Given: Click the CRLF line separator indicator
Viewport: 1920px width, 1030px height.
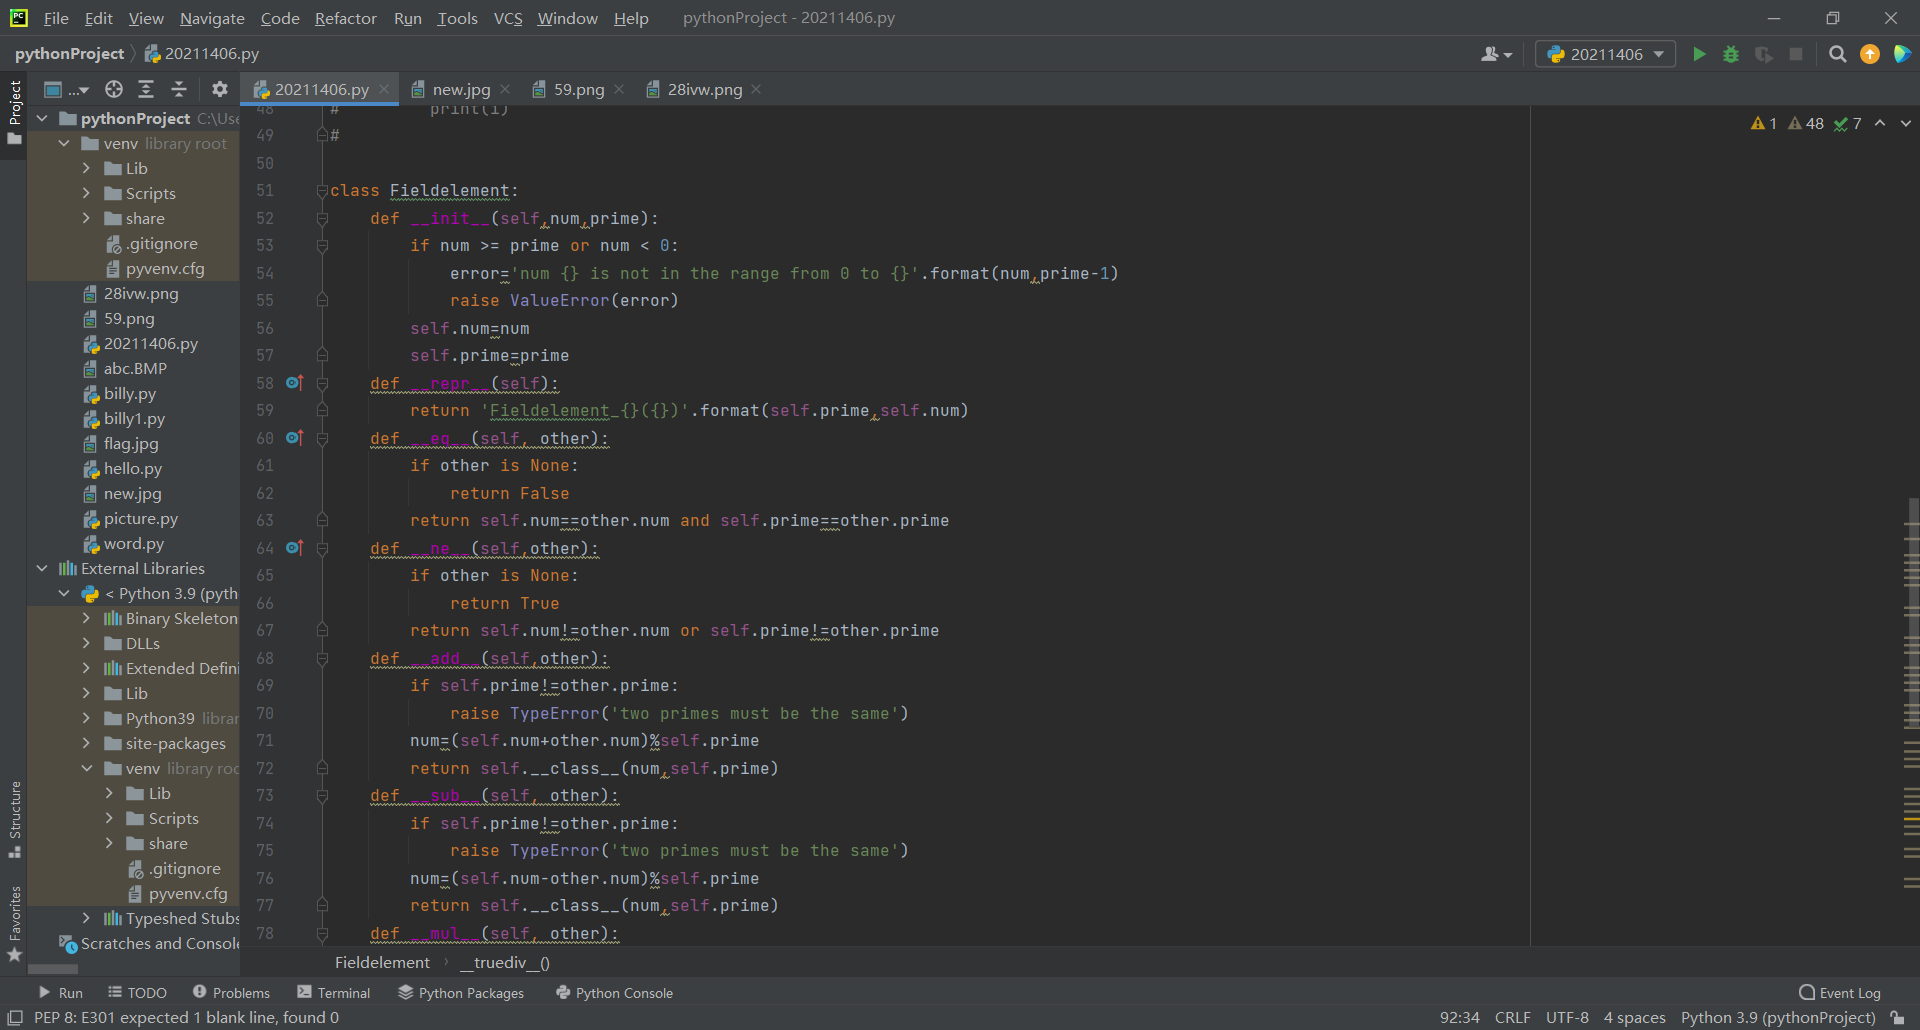Looking at the screenshot, I should click(x=1512, y=1018).
